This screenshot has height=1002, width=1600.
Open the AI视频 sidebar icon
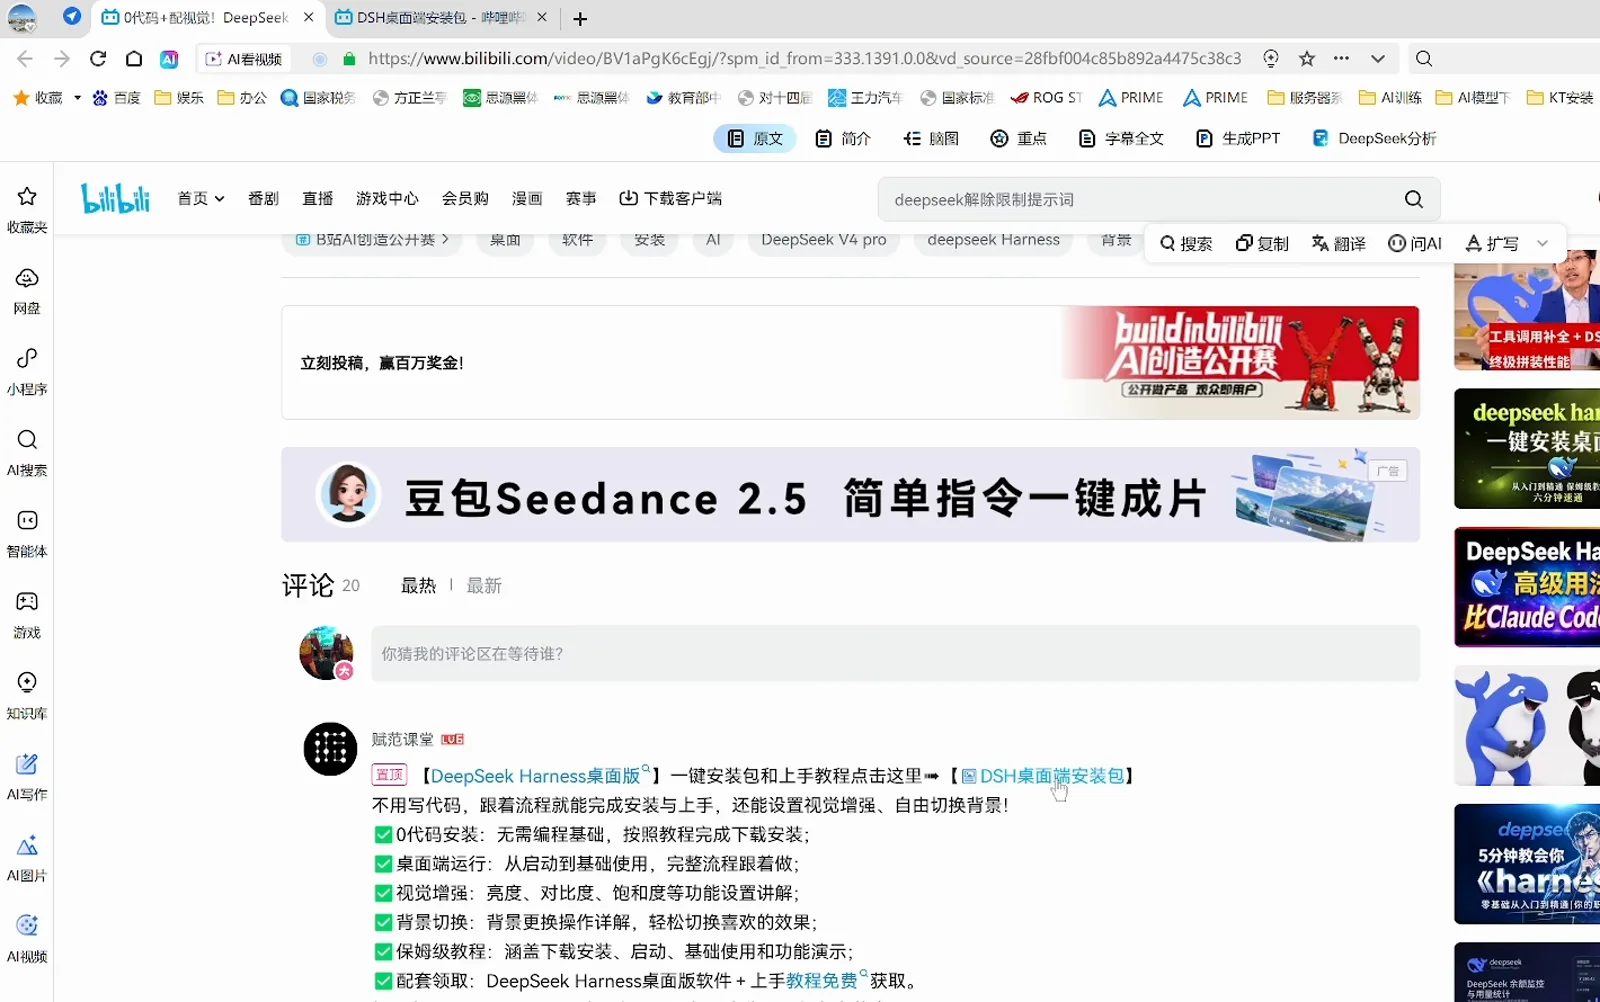pyautogui.click(x=27, y=938)
